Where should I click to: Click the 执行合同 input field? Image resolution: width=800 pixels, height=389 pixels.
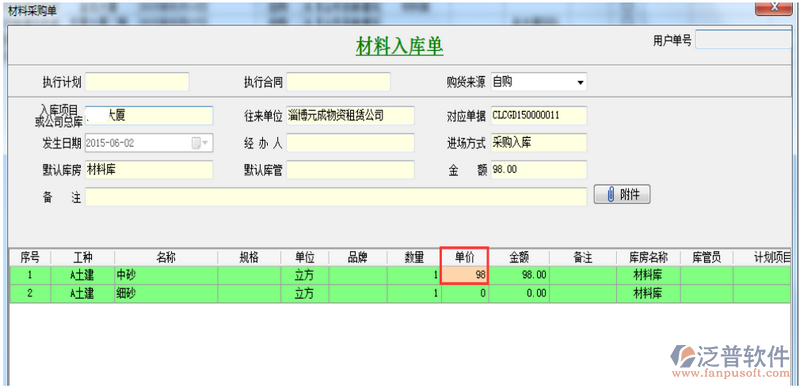338,82
